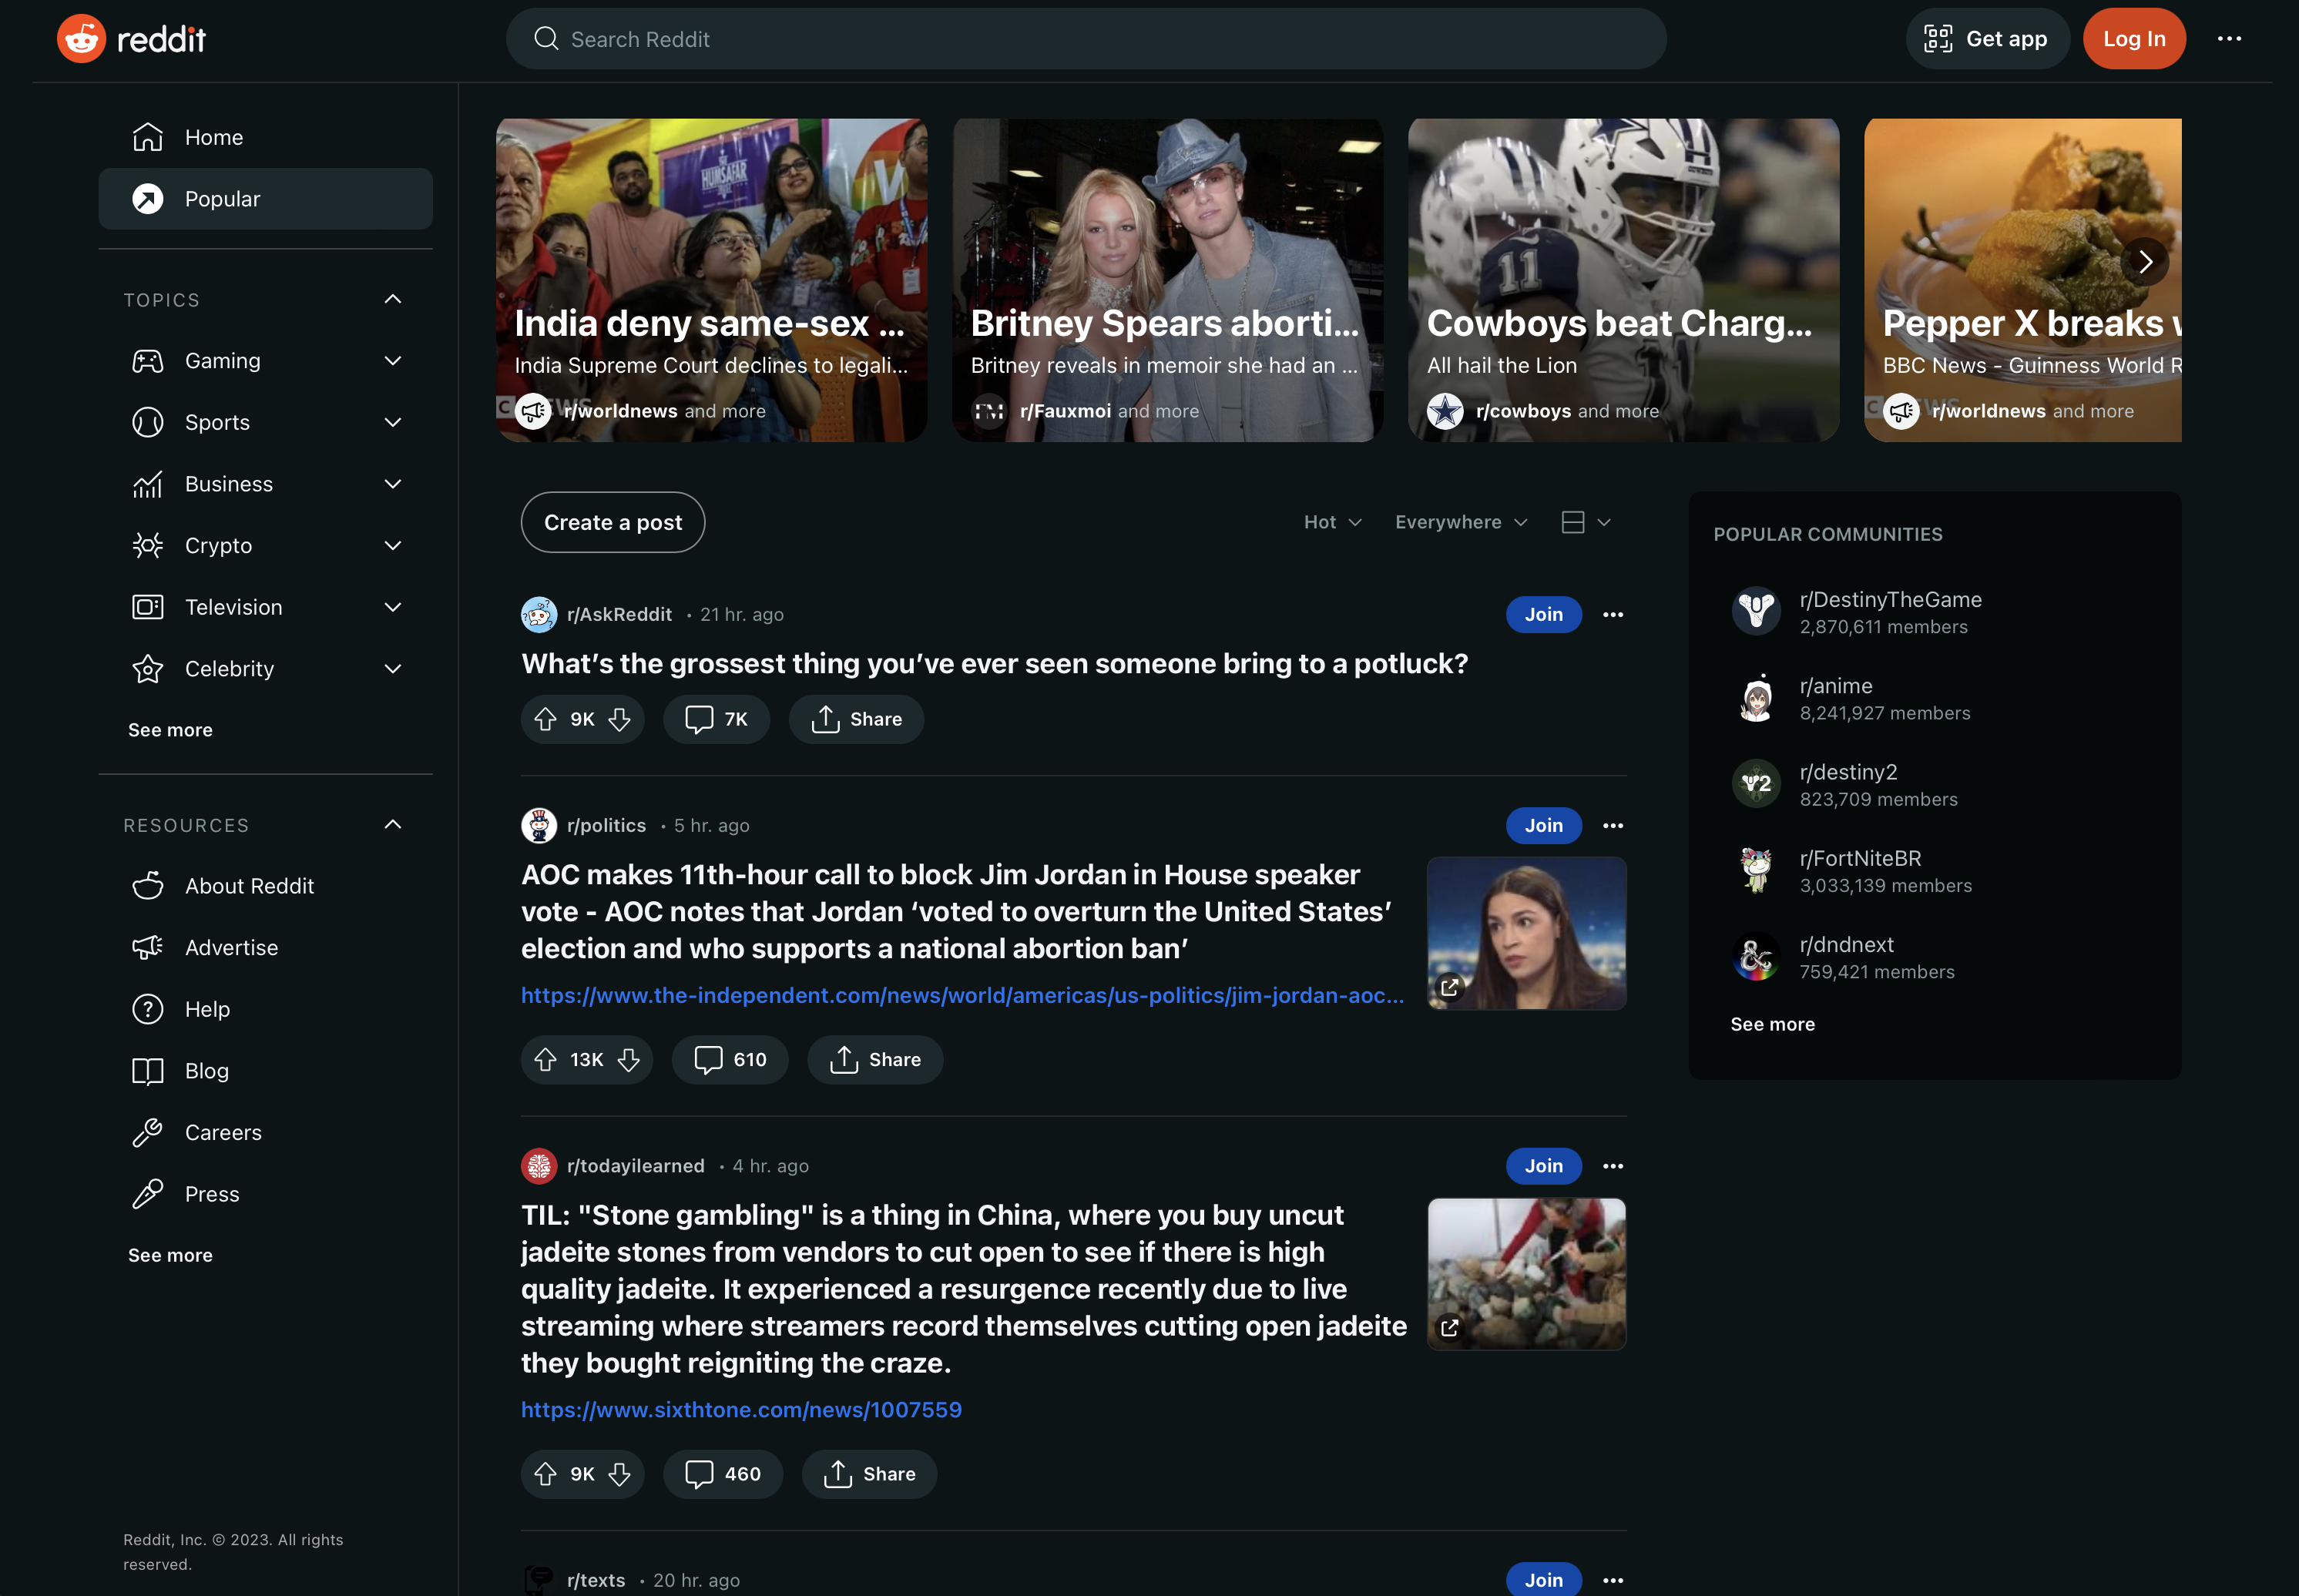Click the sixthtone.com news link
This screenshot has width=2299, height=1596.
(741, 1410)
